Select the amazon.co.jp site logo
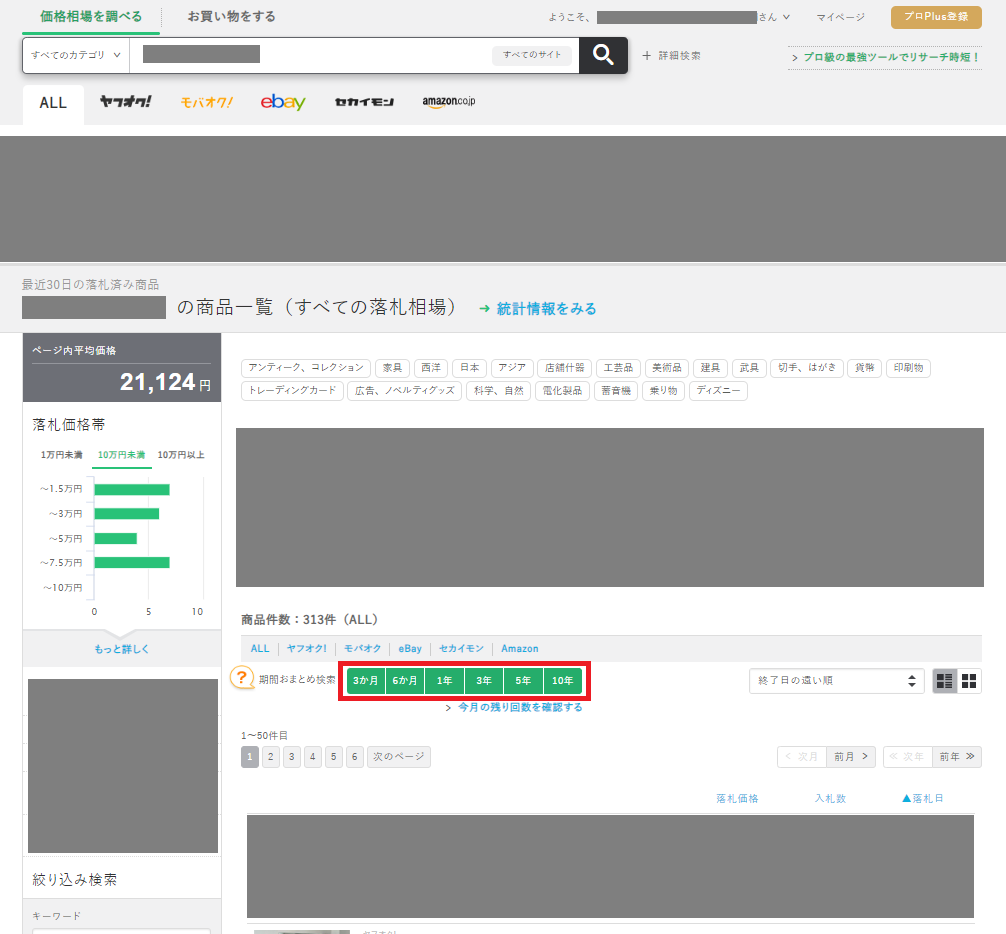The height and width of the screenshot is (934, 1006). coord(447,102)
